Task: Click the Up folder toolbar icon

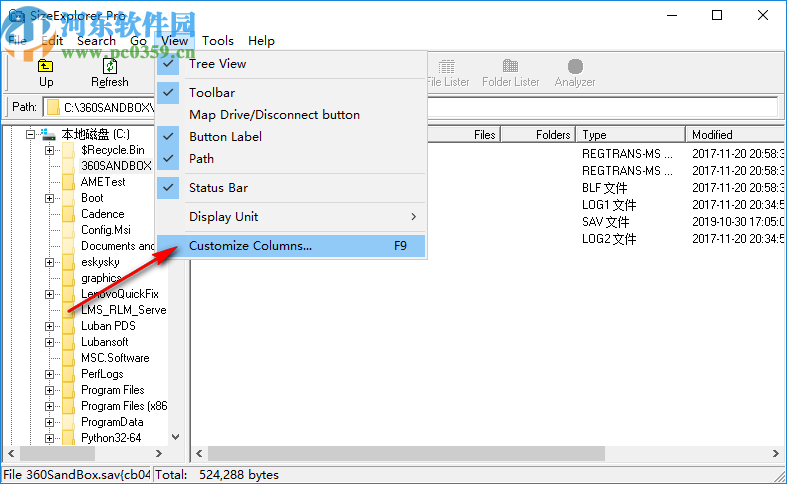Action: click(46, 66)
